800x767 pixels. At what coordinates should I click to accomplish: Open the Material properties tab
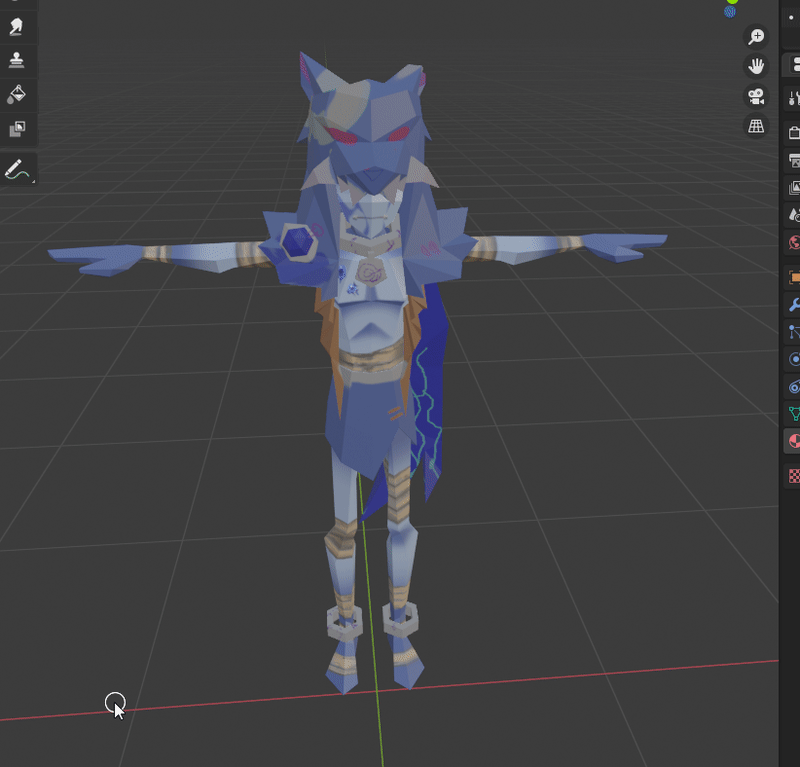click(x=793, y=441)
